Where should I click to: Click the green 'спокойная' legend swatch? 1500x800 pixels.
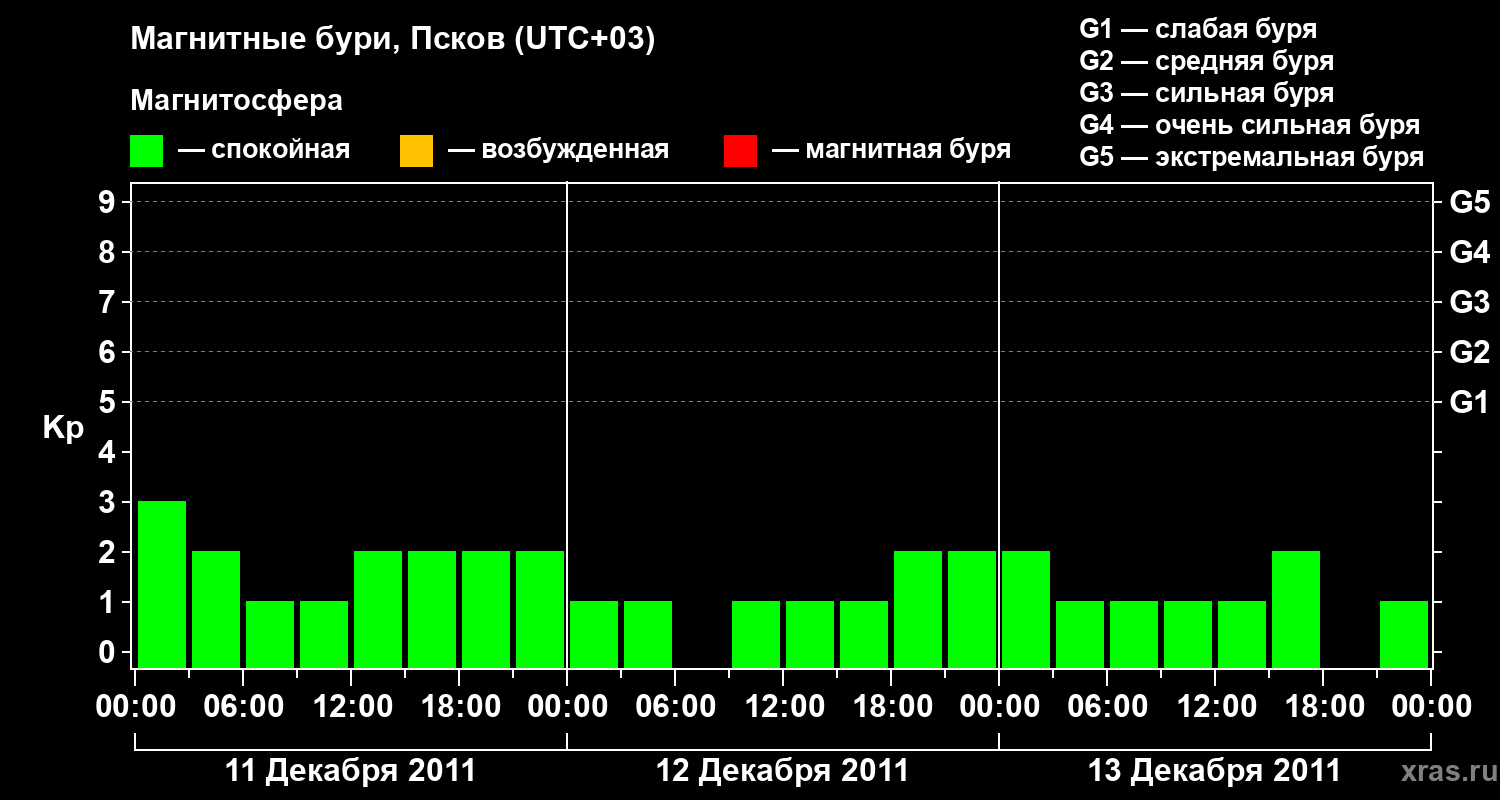coord(147,151)
